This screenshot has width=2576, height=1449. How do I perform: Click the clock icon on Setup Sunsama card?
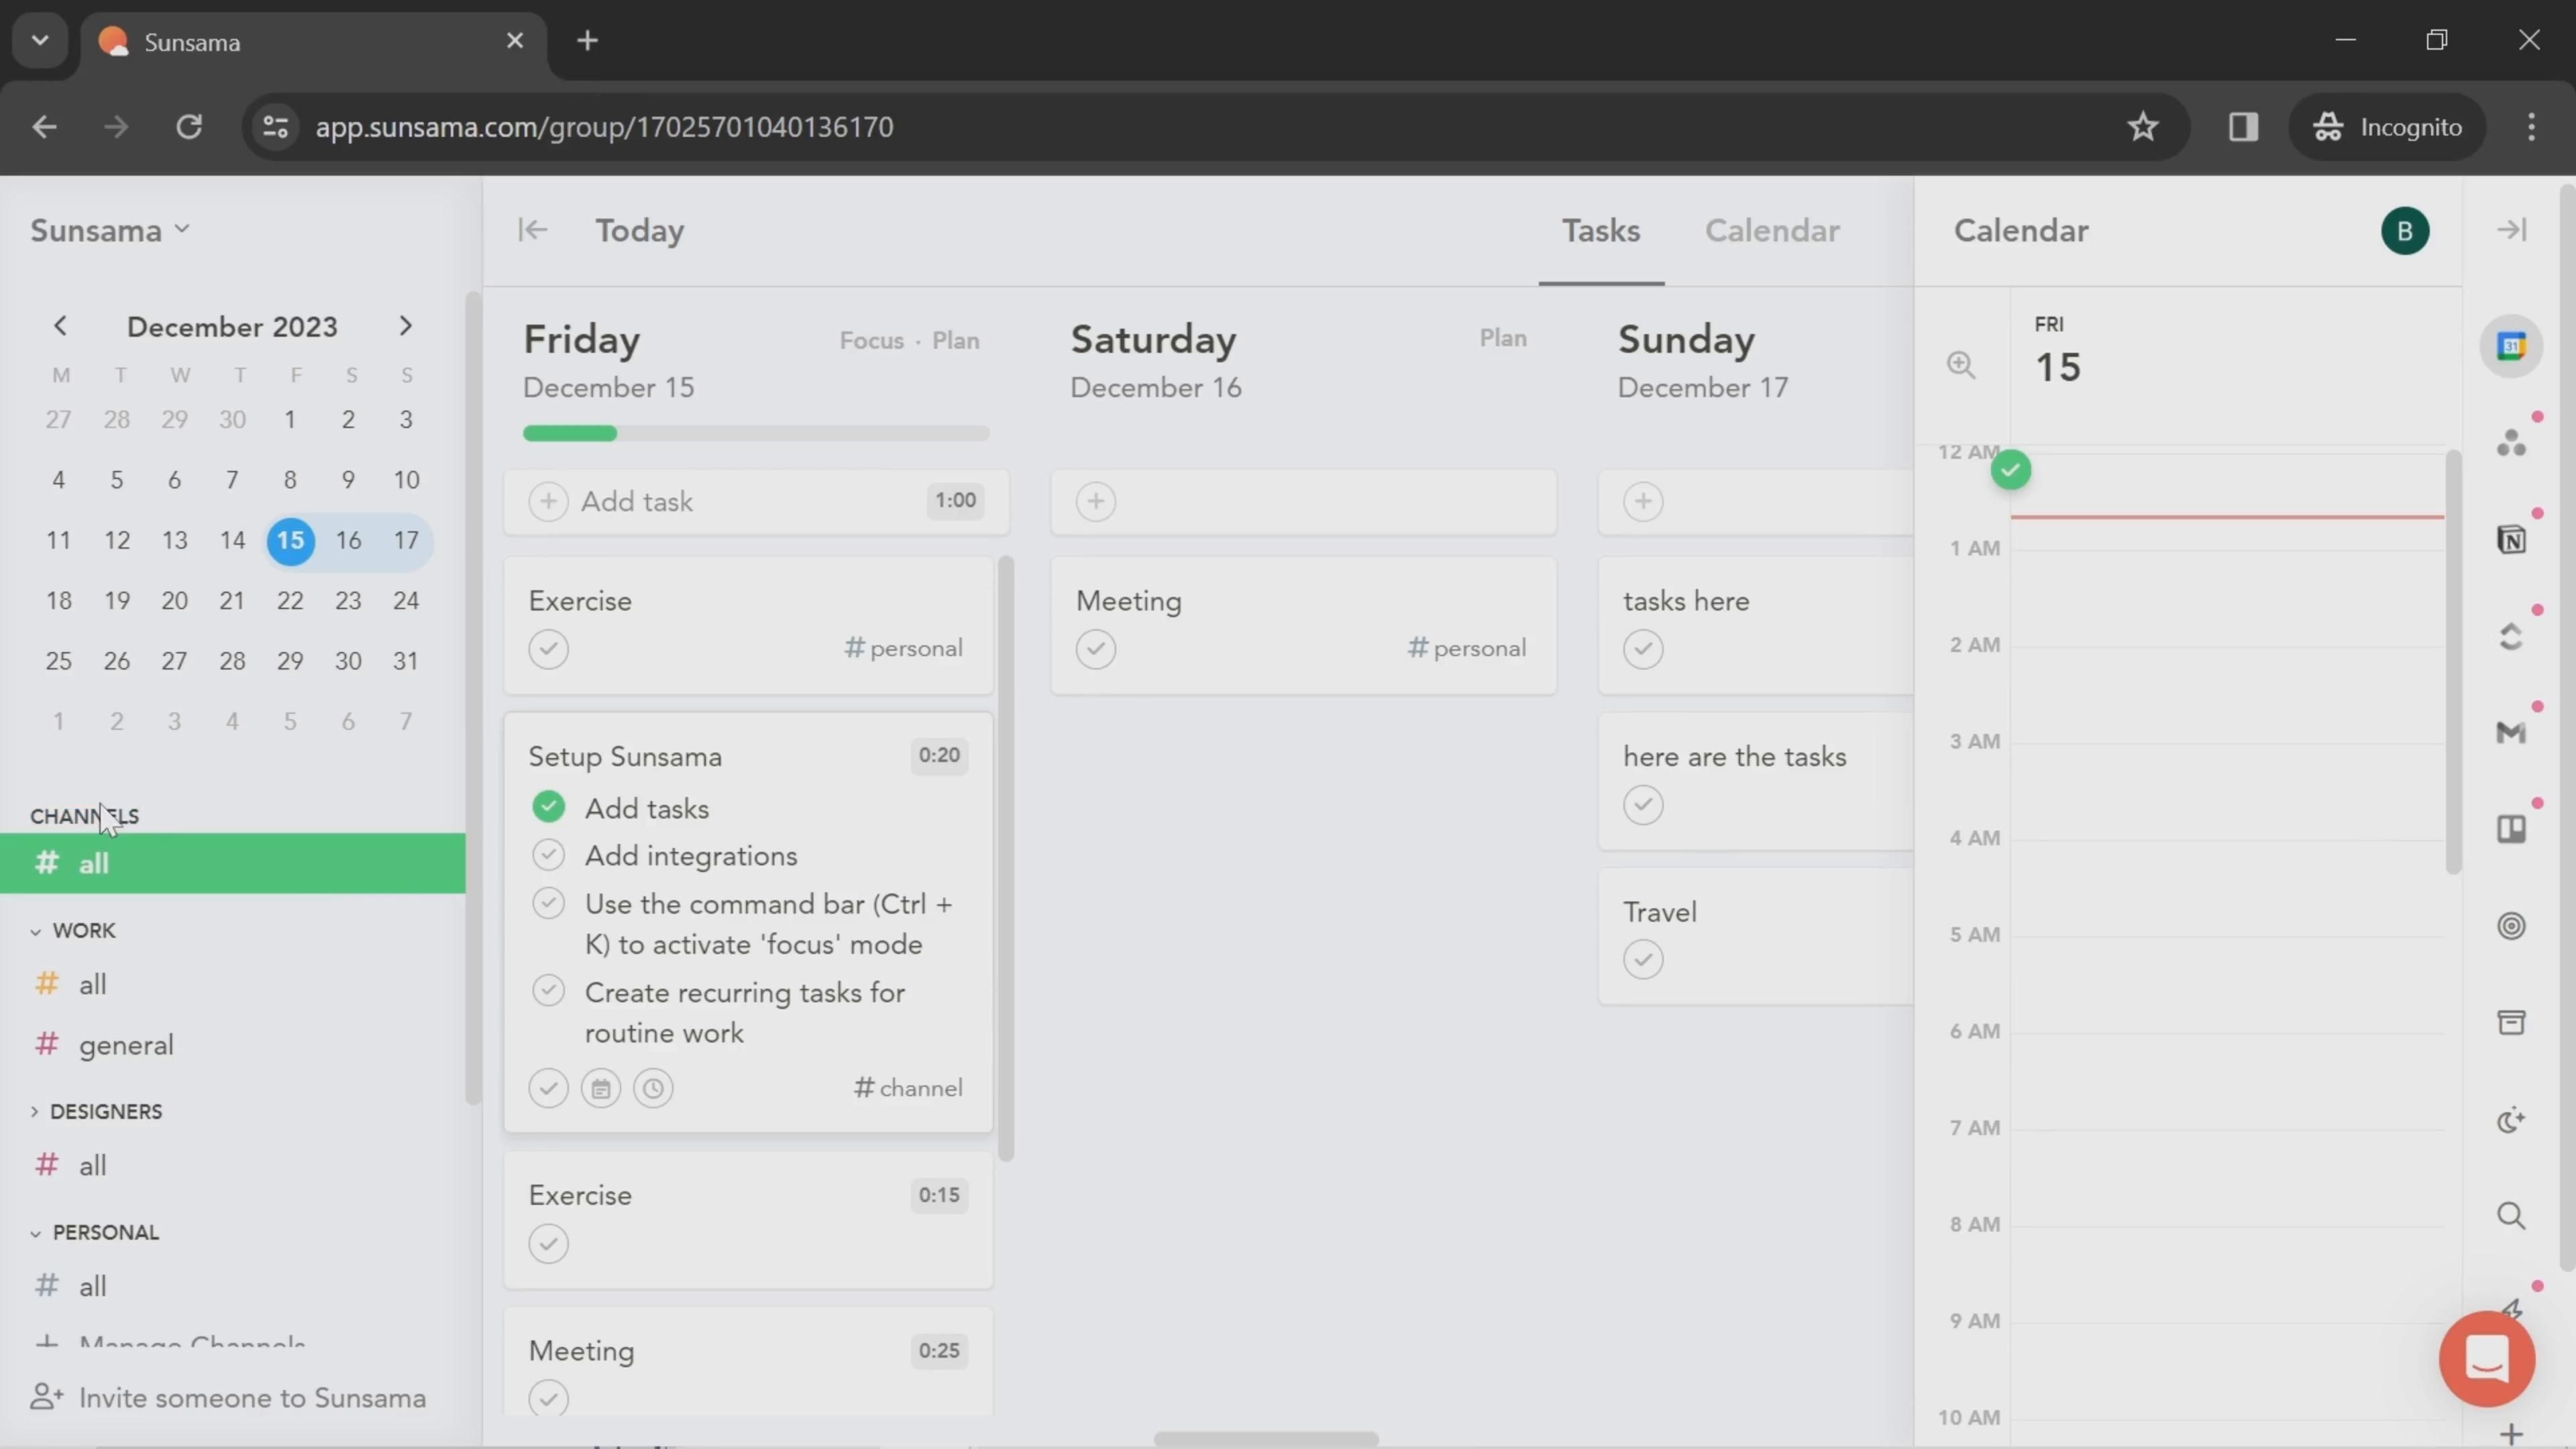coord(653,1088)
